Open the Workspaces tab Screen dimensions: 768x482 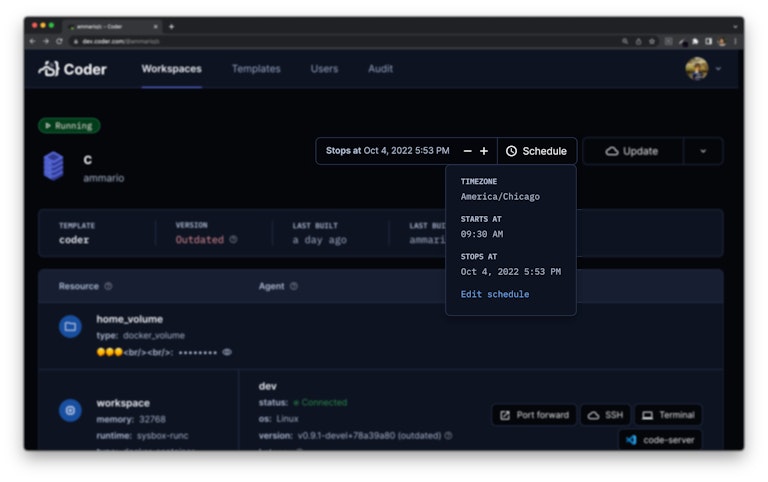point(171,69)
